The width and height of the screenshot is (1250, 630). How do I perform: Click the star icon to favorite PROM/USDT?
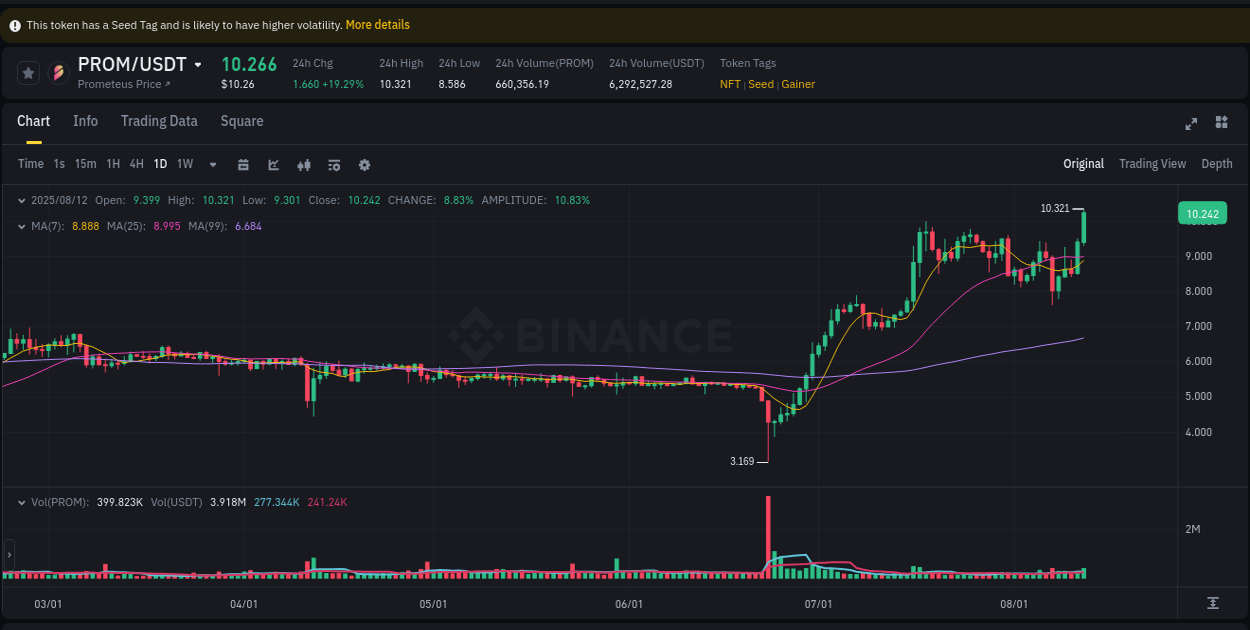click(28, 72)
